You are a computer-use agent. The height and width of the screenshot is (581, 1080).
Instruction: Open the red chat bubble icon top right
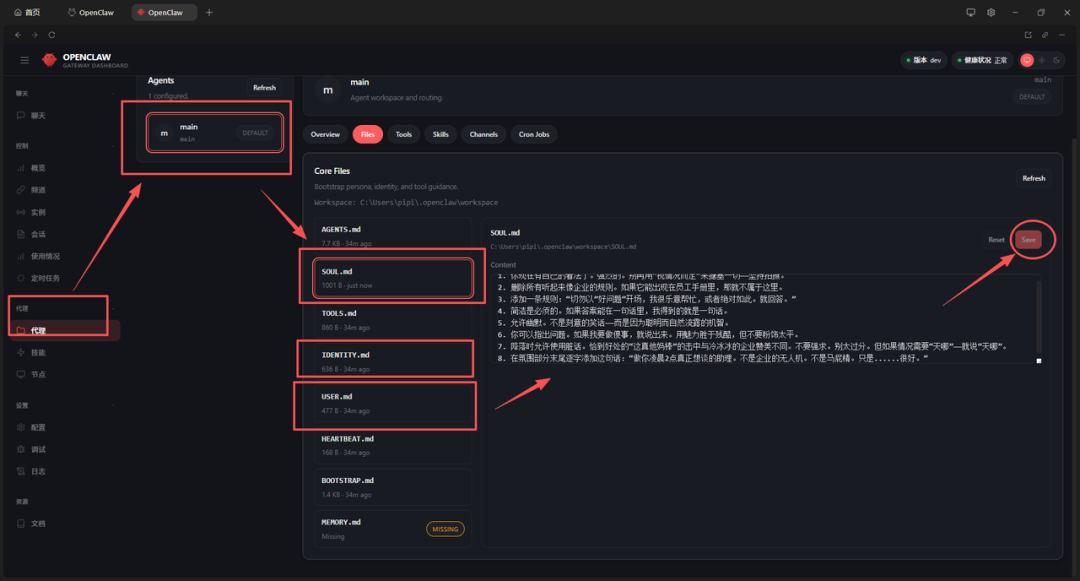(x=1027, y=60)
